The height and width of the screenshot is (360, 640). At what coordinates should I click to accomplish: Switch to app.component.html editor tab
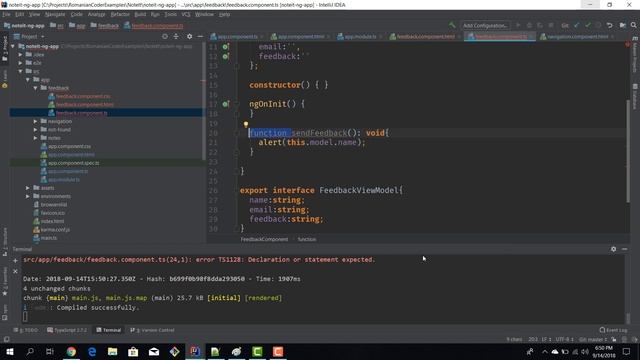pyautogui.click(x=300, y=37)
